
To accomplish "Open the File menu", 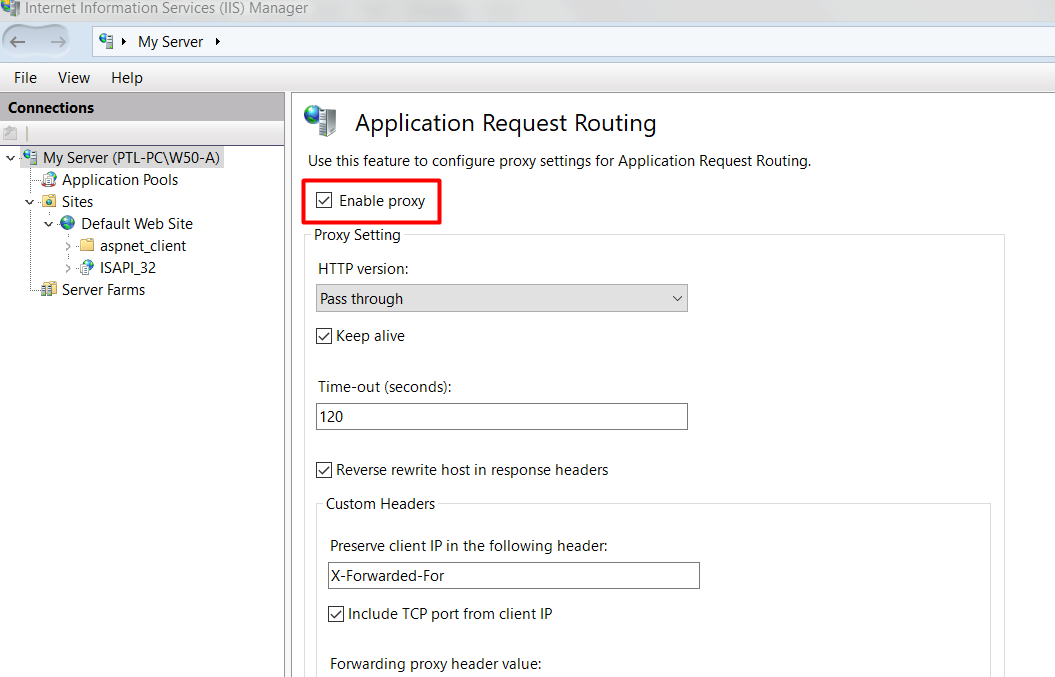I will click(26, 78).
